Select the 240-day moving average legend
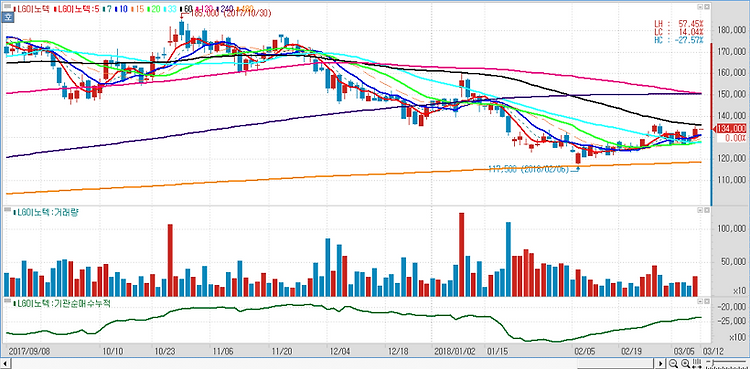The height and width of the screenshot is (369, 750). [225, 9]
